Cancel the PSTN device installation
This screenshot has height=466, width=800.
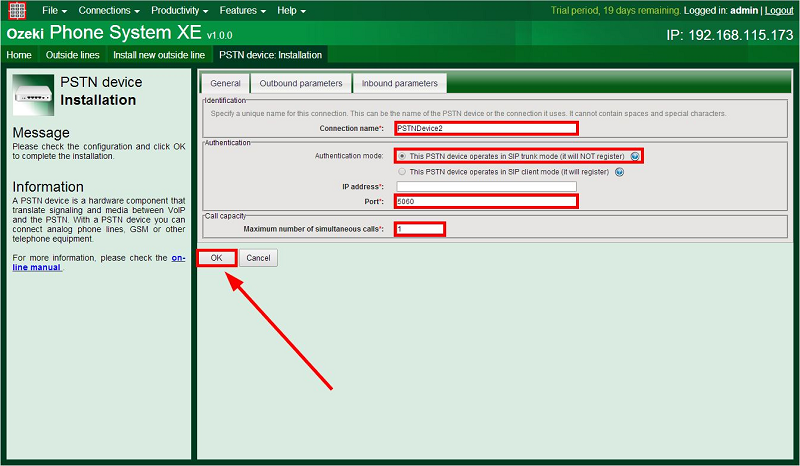coord(258,258)
